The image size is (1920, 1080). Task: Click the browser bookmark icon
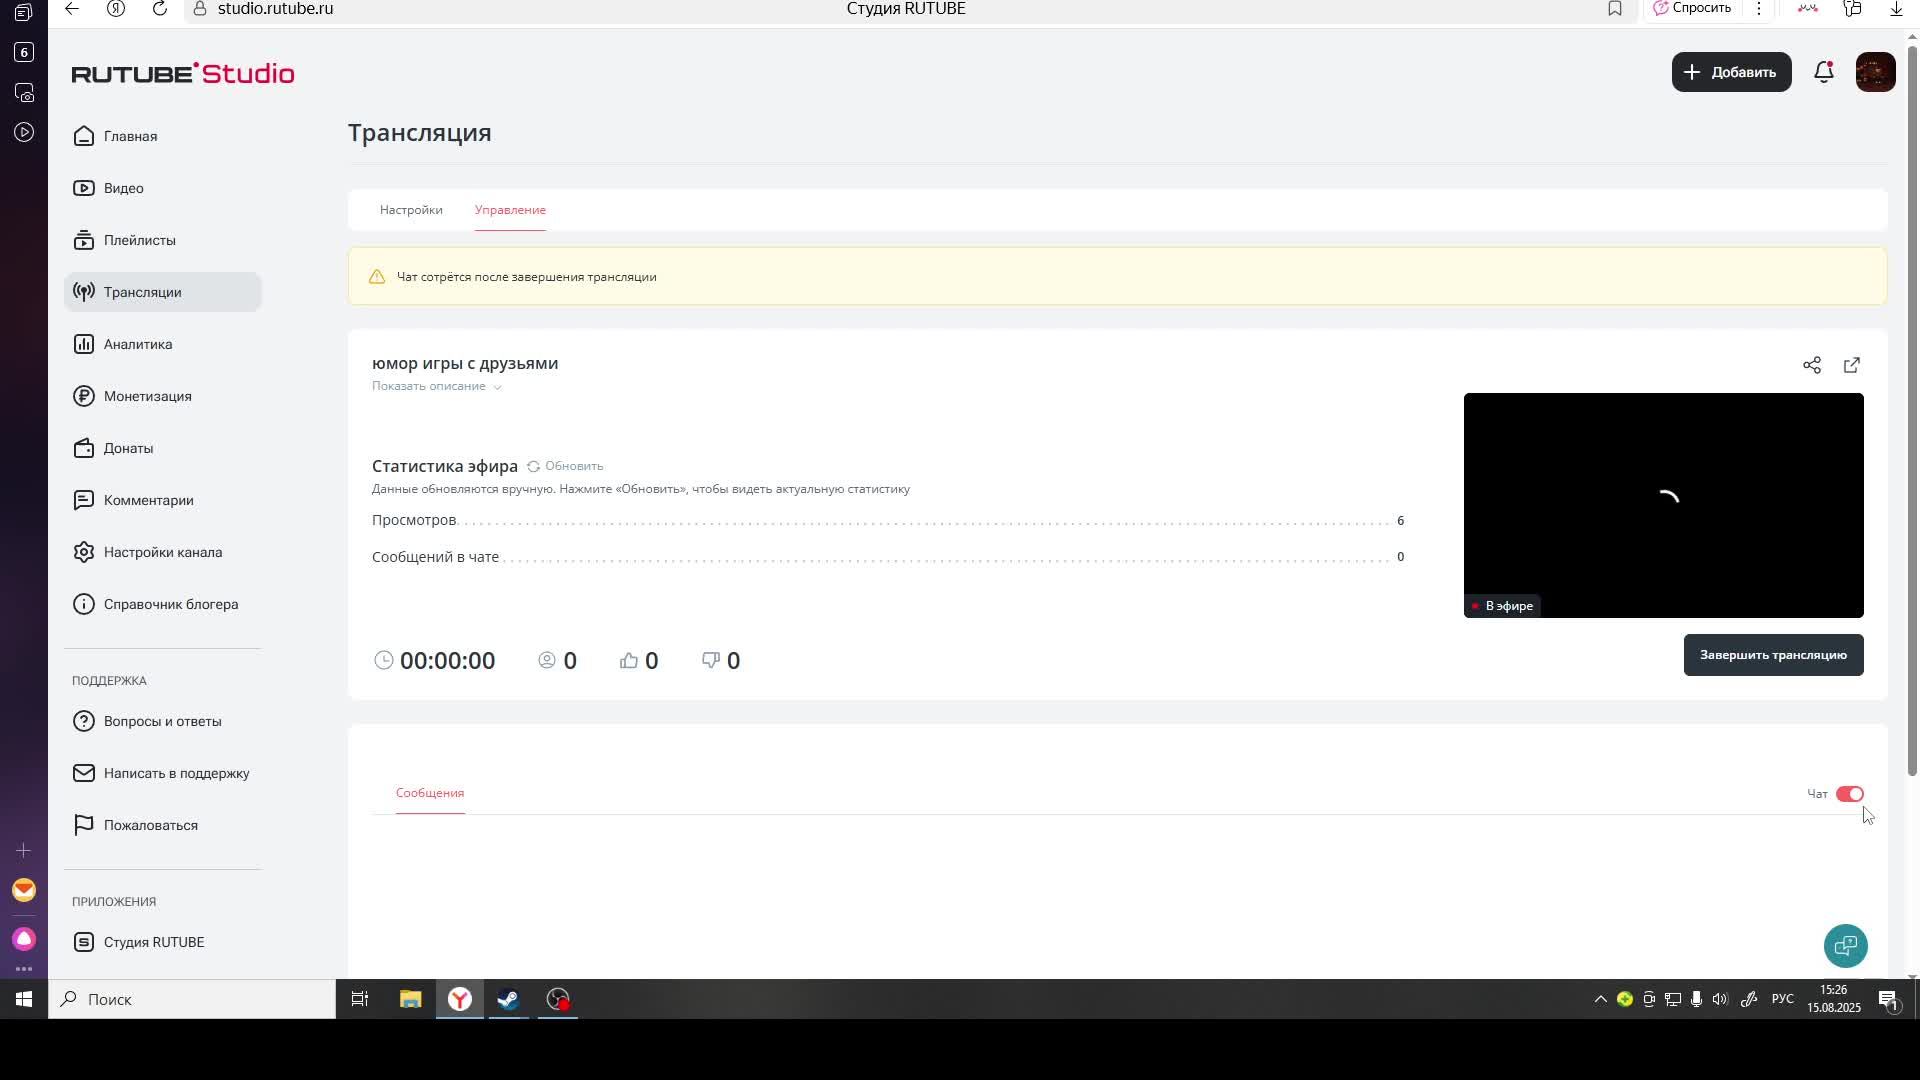tap(1614, 9)
